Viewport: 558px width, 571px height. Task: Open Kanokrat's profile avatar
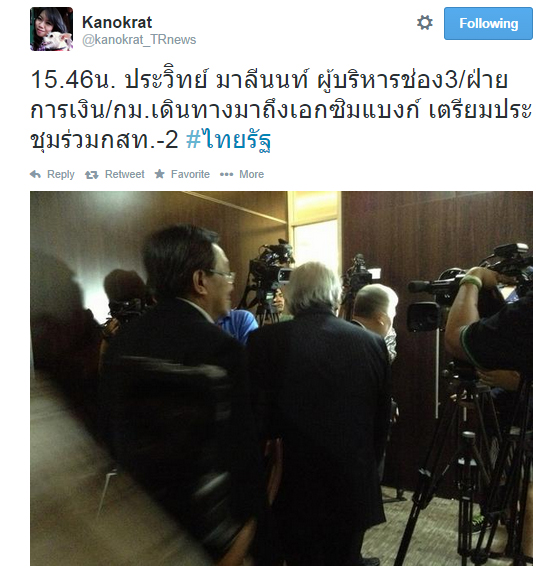tap(51, 29)
